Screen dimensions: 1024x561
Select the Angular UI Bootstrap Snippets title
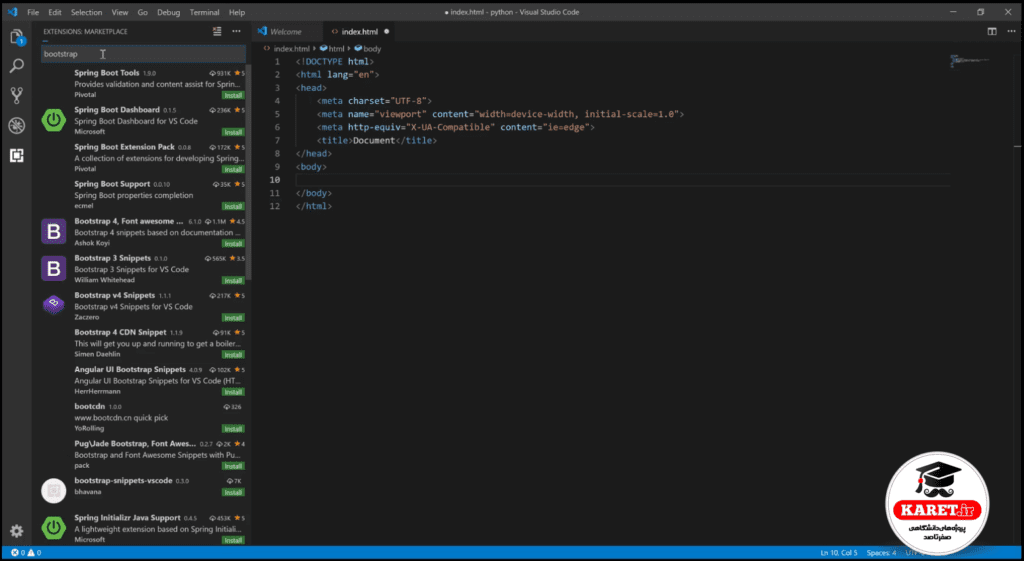tap(130, 370)
